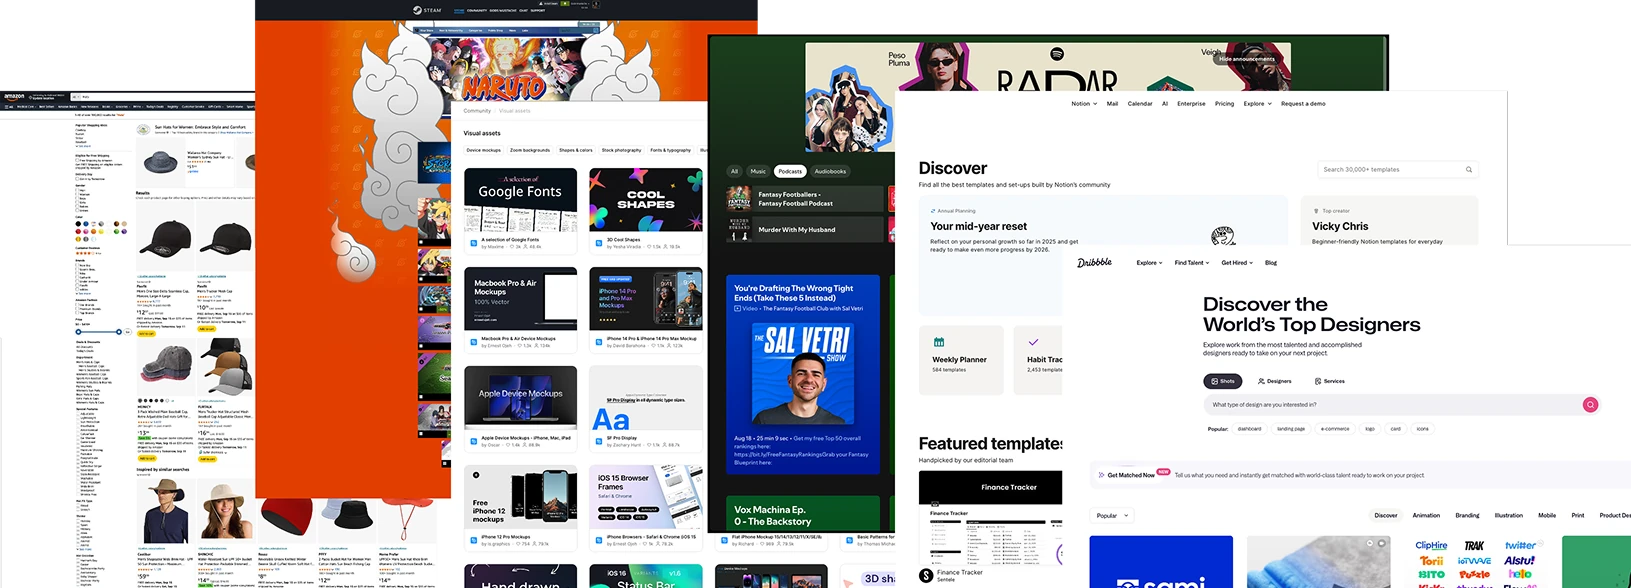The height and width of the screenshot is (588, 1631).
Task: Click the Steam logo in the Steam window
Action: [427, 10]
